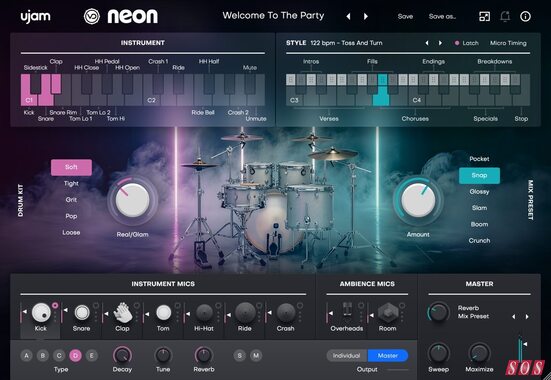
Task: Click the mix preset Amount knob
Action: point(418,200)
